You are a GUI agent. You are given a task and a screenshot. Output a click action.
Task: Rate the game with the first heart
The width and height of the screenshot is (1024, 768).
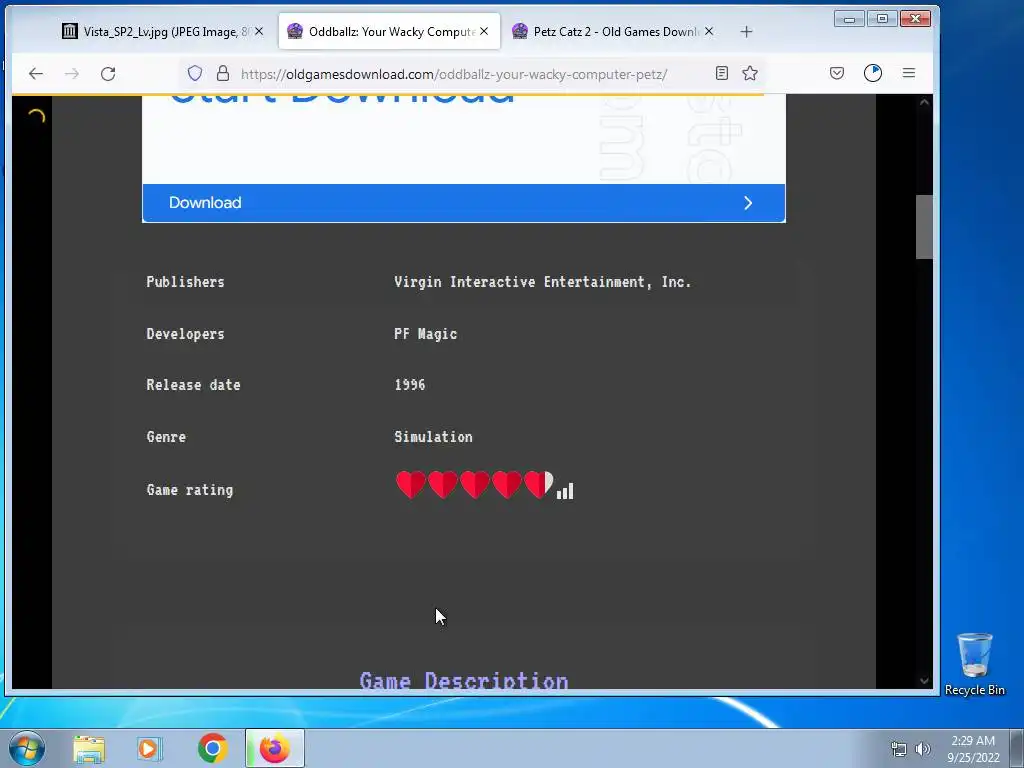(411, 485)
